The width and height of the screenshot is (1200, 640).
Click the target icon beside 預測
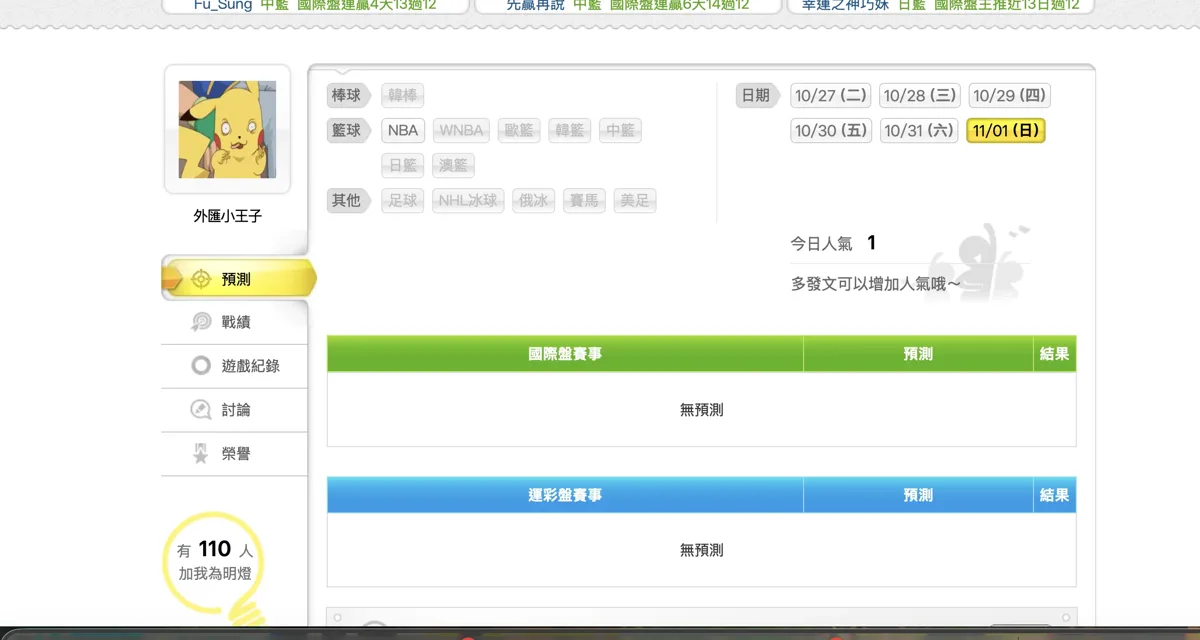click(201, 279)
